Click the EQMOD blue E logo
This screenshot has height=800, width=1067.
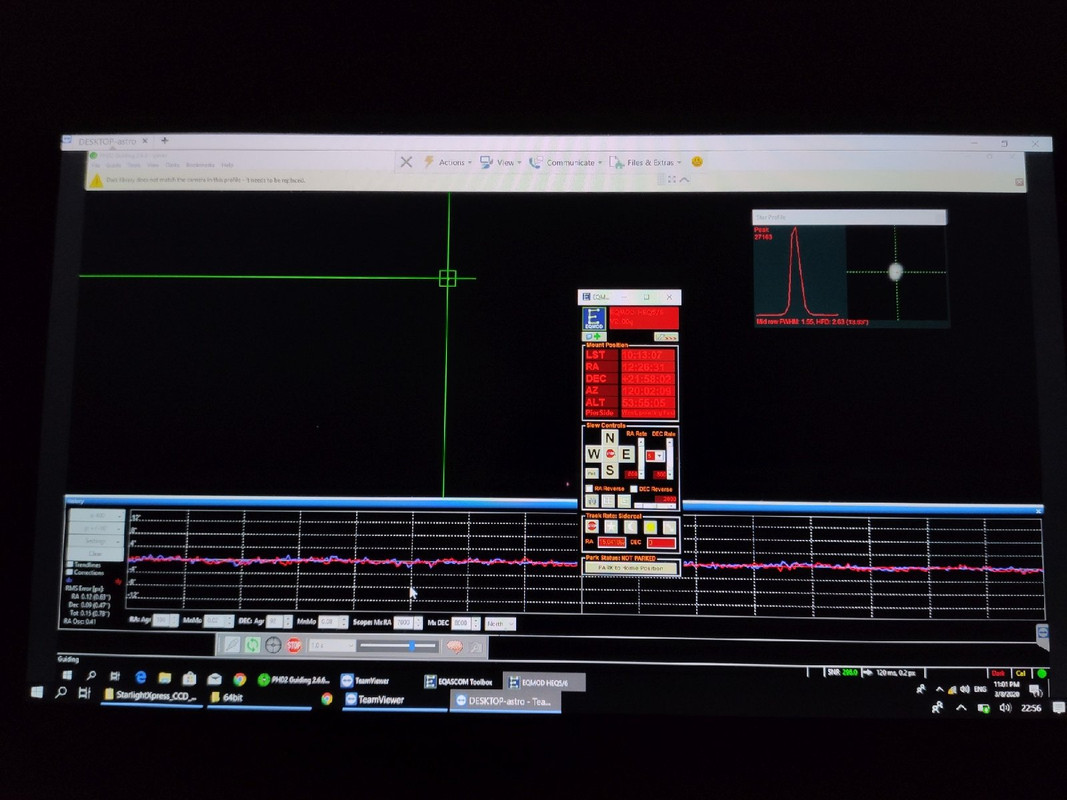pos(594,318)
